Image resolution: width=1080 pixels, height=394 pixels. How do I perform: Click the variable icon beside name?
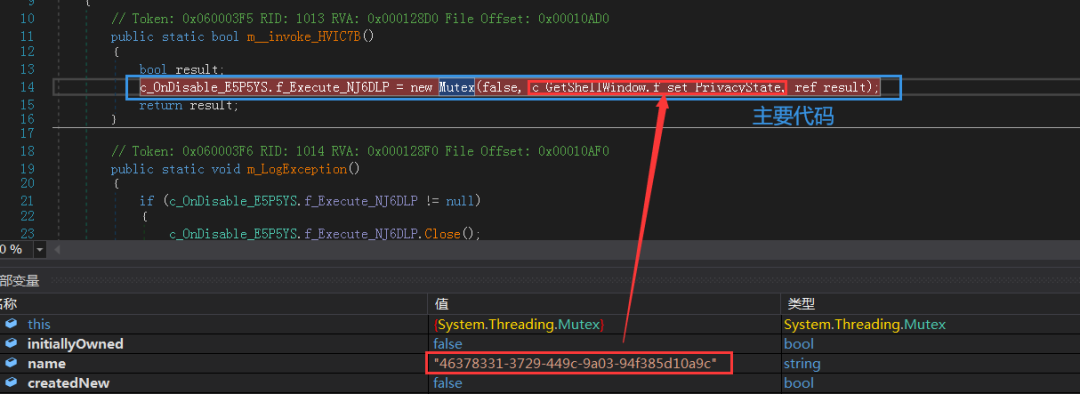[x=10, y=363]
